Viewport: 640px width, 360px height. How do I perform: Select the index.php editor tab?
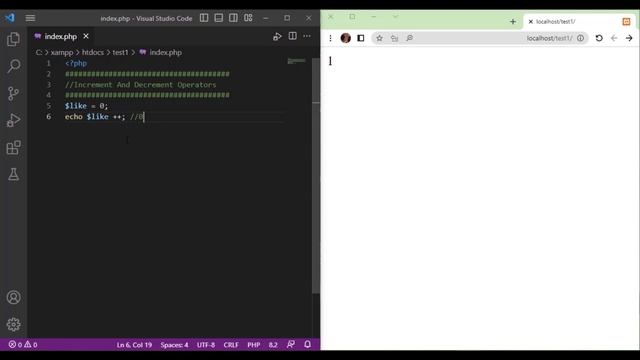click(x=61, y=36)
